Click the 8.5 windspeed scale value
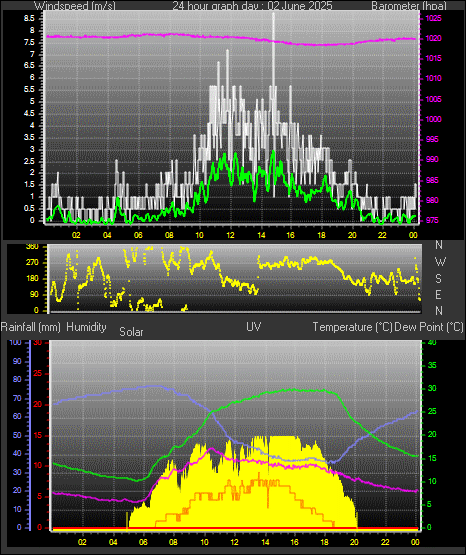 pyautogui.click(x=29, y=19)
